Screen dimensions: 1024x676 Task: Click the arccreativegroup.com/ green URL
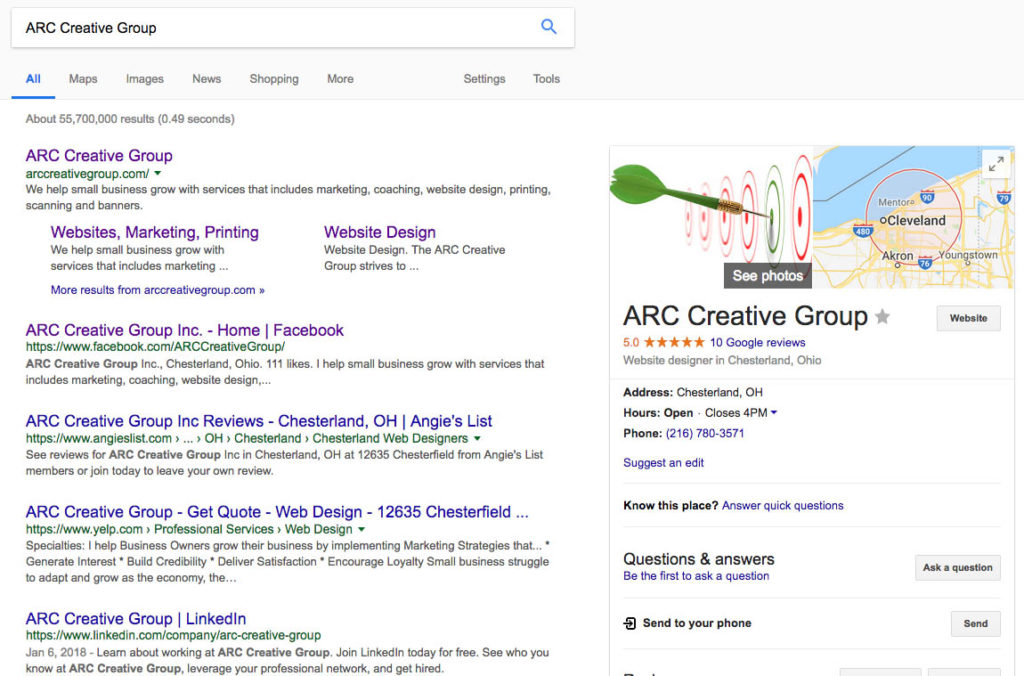point(88,174)
